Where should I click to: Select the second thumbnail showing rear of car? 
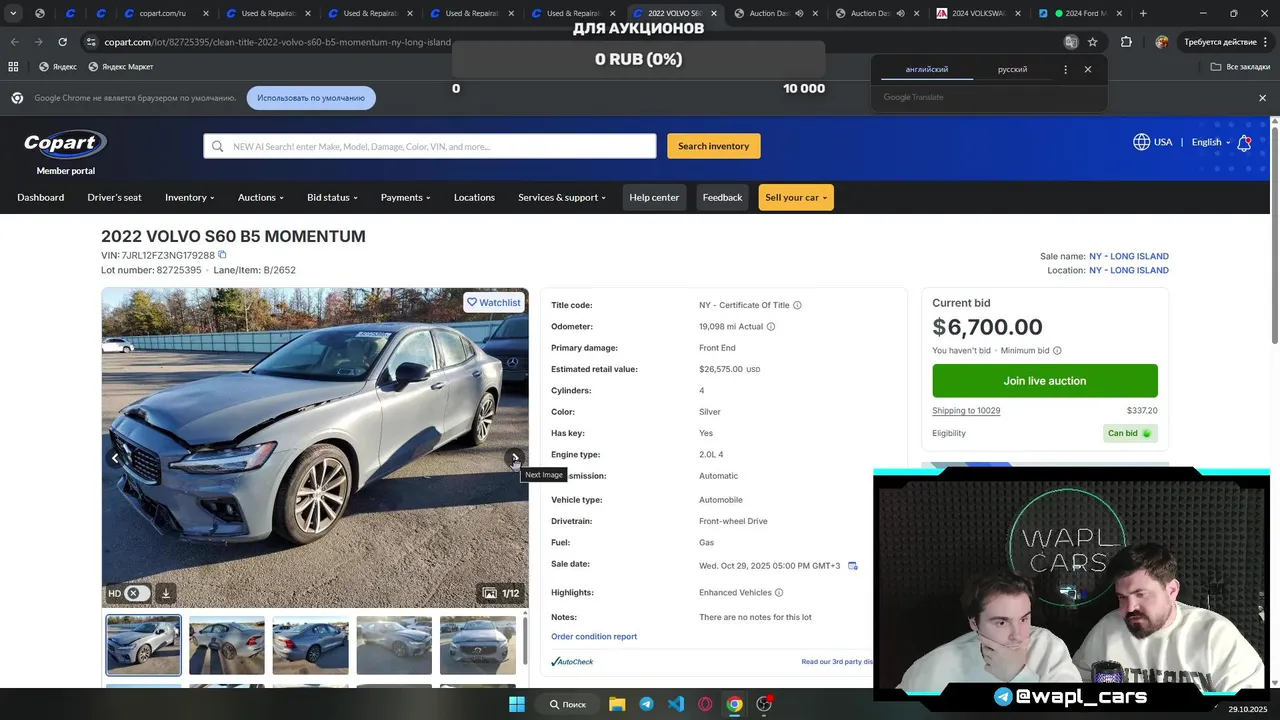(227, 645)
